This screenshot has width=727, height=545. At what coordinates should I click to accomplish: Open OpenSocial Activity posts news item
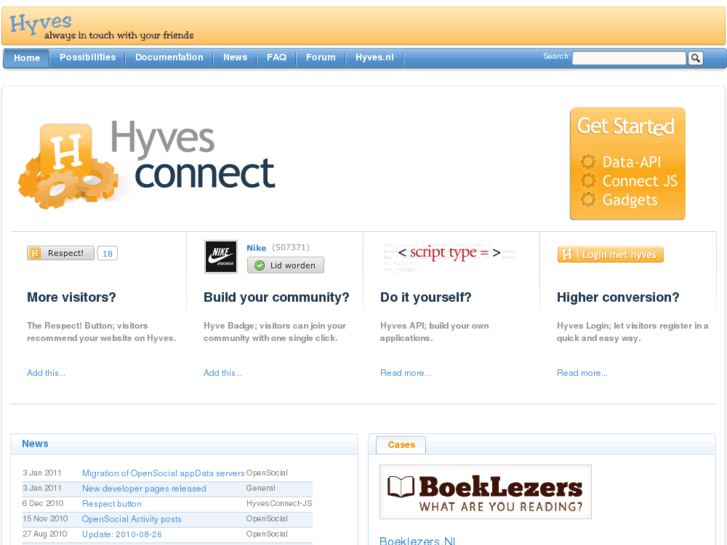(x=132, y=519)
